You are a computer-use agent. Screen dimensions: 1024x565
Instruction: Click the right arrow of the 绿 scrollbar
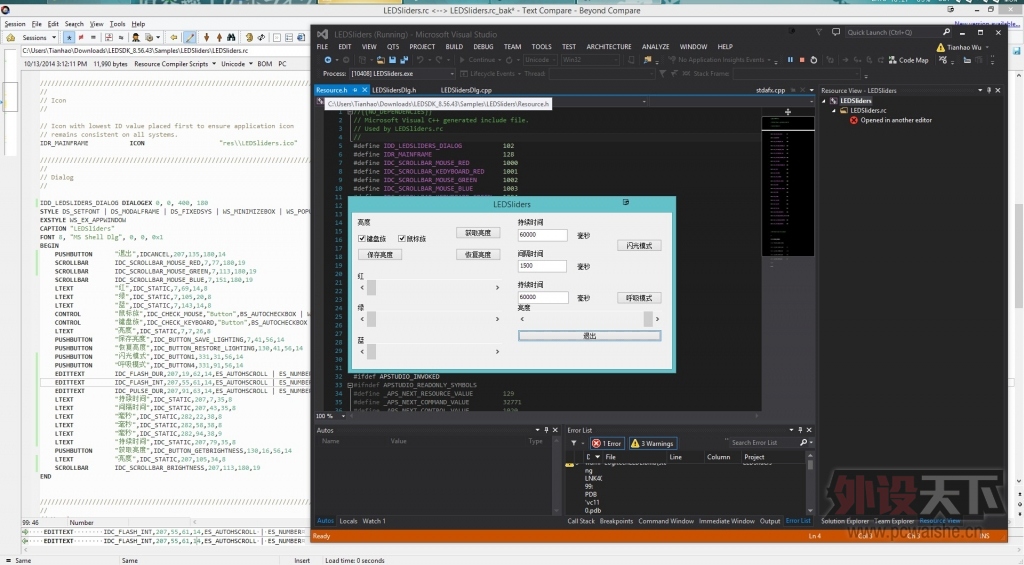pyautogui.click(x=497, y=319)
